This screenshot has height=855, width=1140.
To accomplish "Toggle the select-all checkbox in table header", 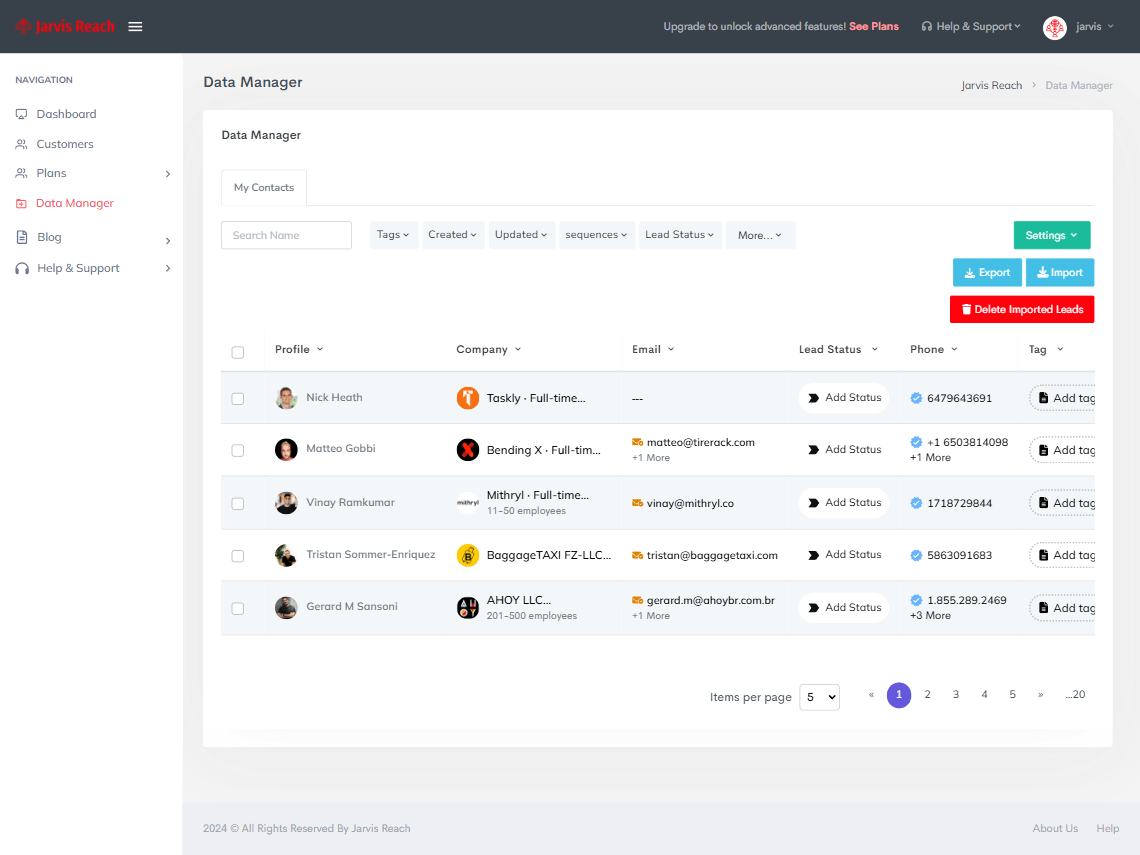I will 238,352.
